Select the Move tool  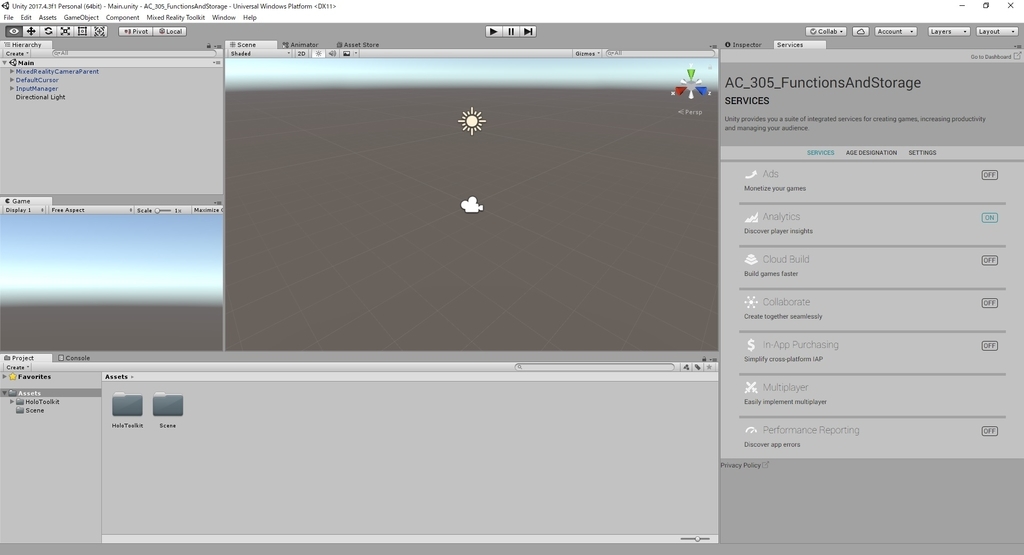point(31,31)
